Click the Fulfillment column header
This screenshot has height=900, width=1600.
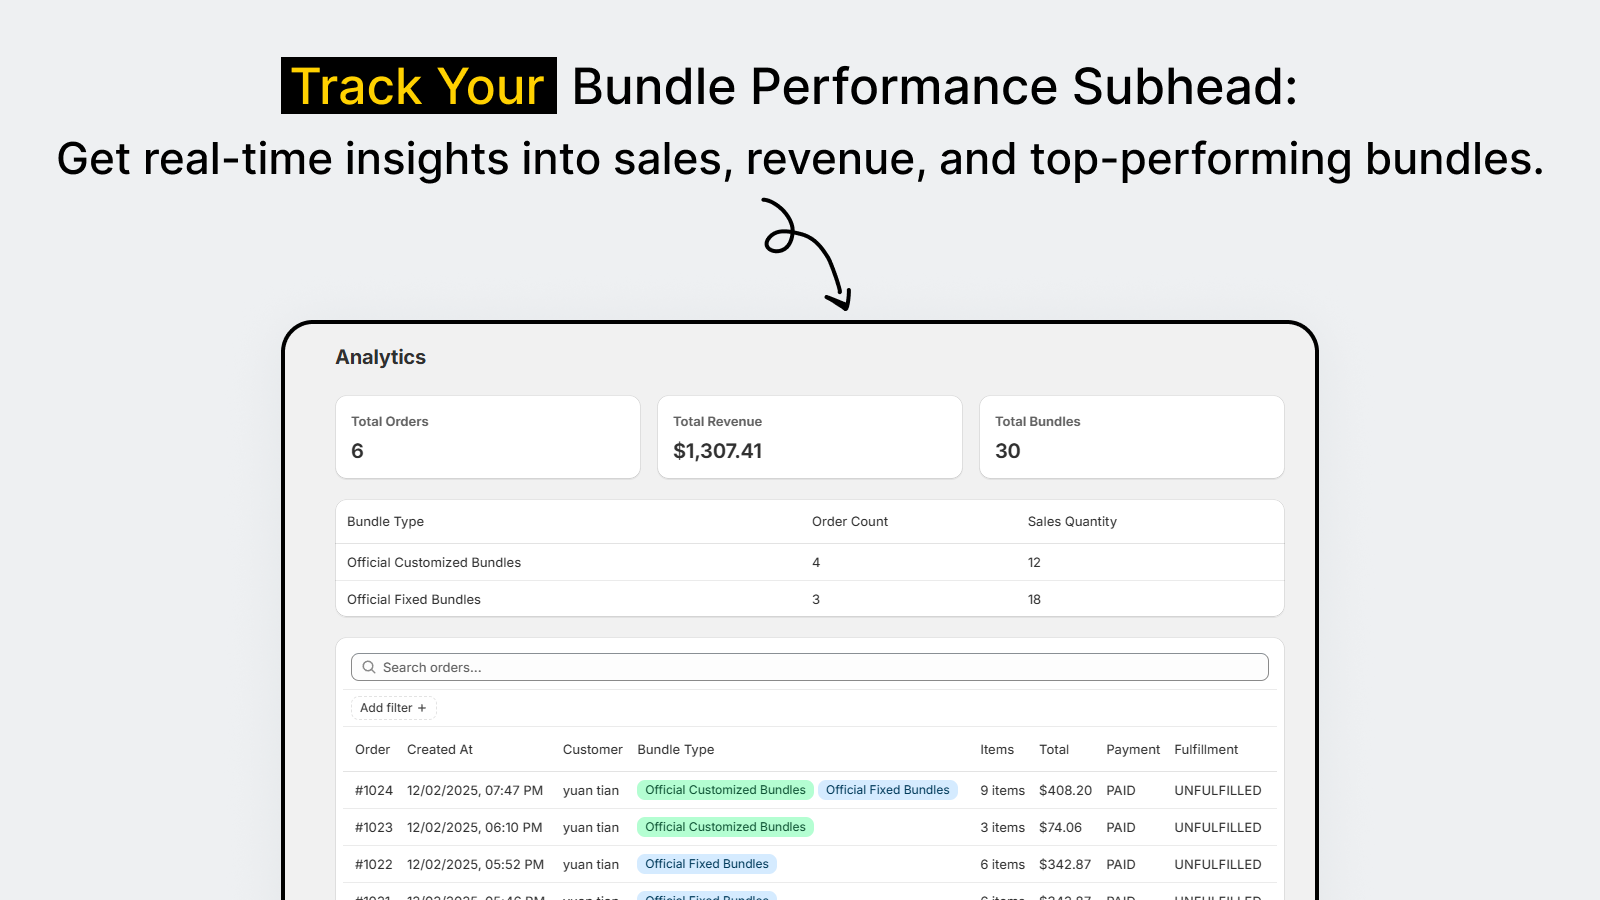tap(1206, 749)
